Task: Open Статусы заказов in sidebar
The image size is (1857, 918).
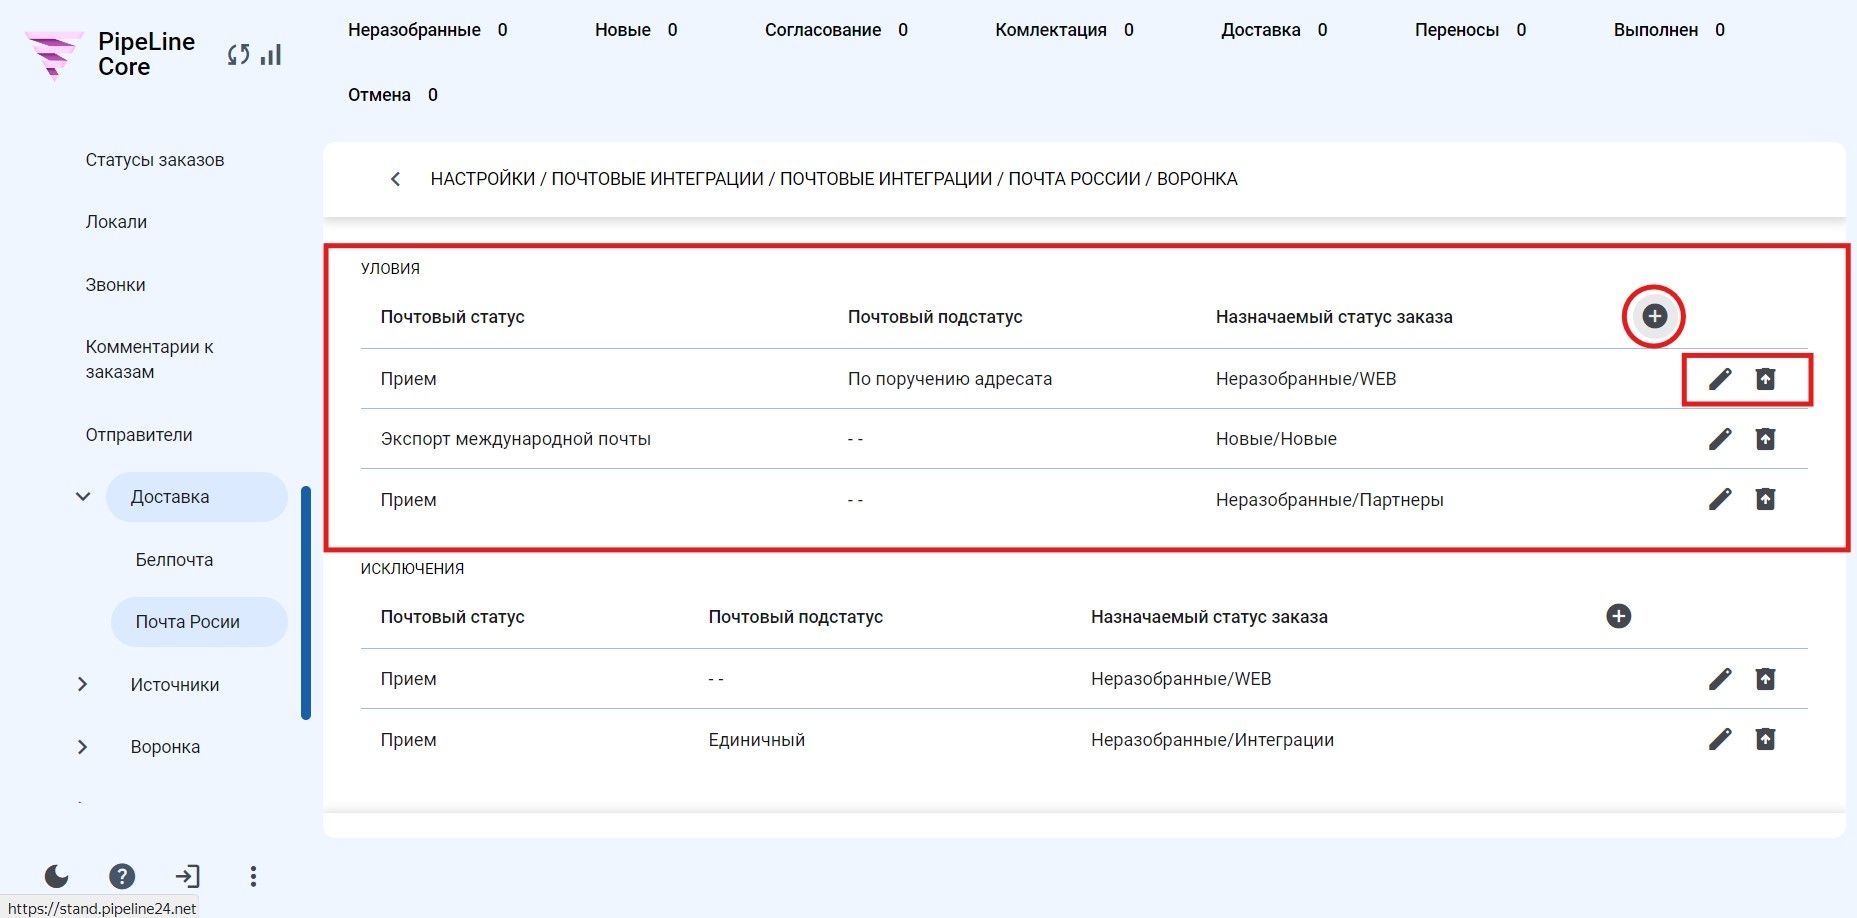Action: tap(155, 160)
